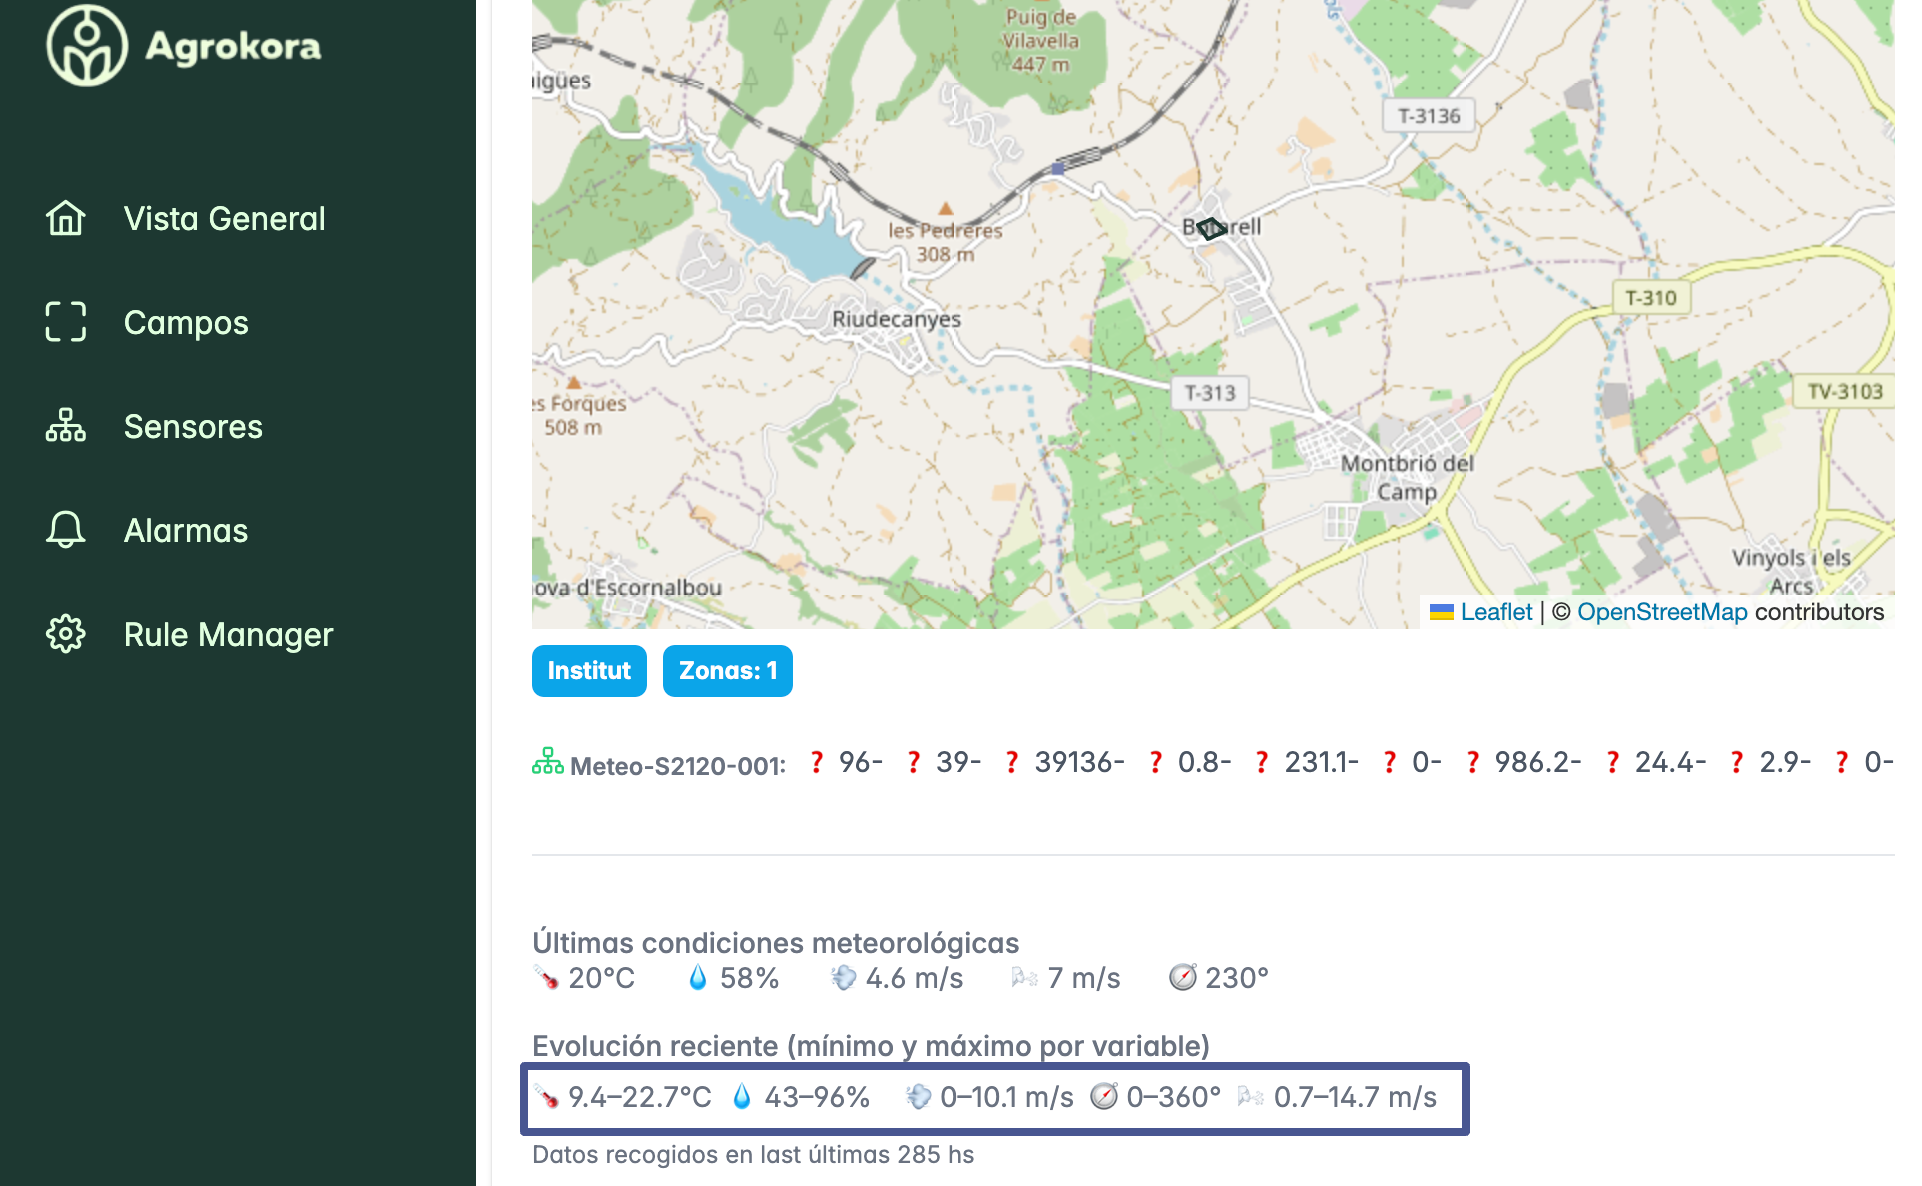
Task: Open the OpenStreetMap link
Action: (1661, 612)
